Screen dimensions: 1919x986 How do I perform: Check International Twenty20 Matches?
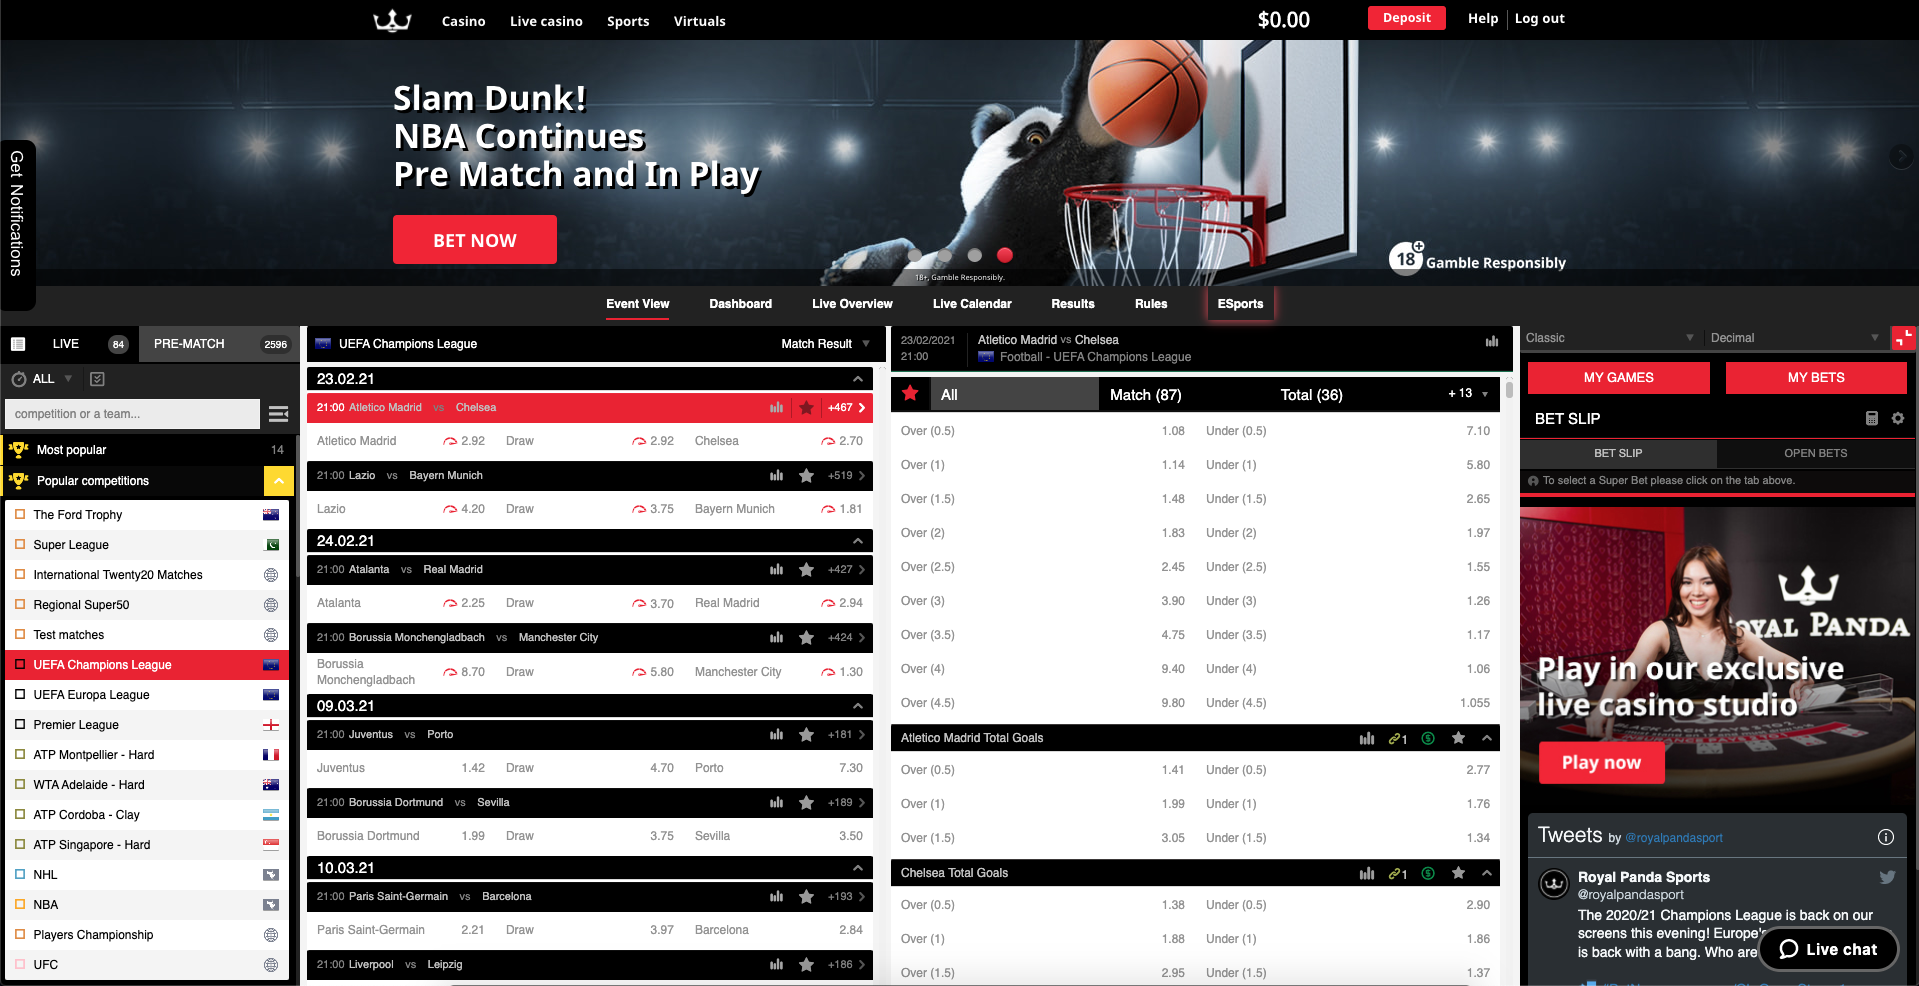click(x=20, y=575)
